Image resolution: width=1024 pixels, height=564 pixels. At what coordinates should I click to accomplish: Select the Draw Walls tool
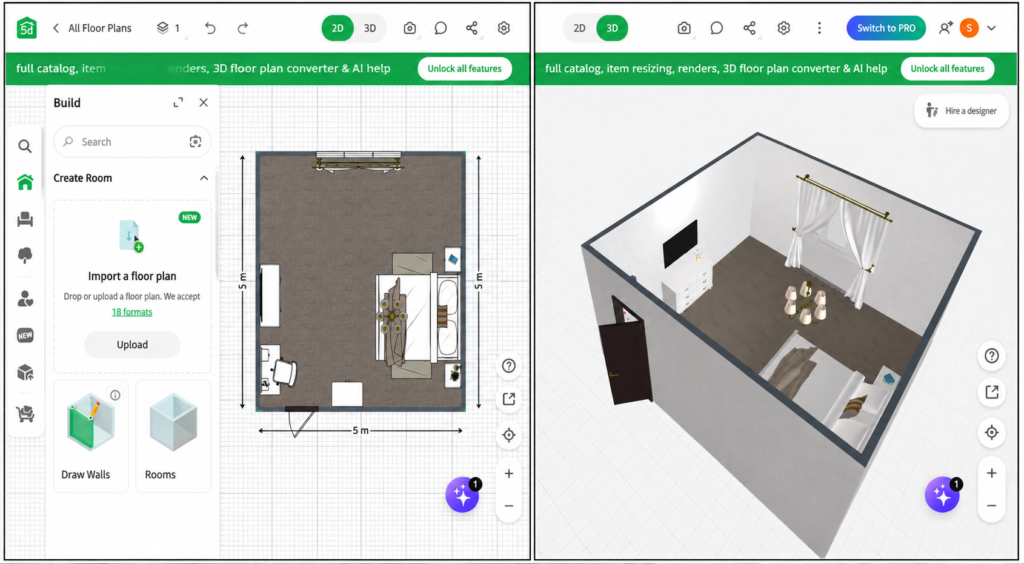(91, 437)
